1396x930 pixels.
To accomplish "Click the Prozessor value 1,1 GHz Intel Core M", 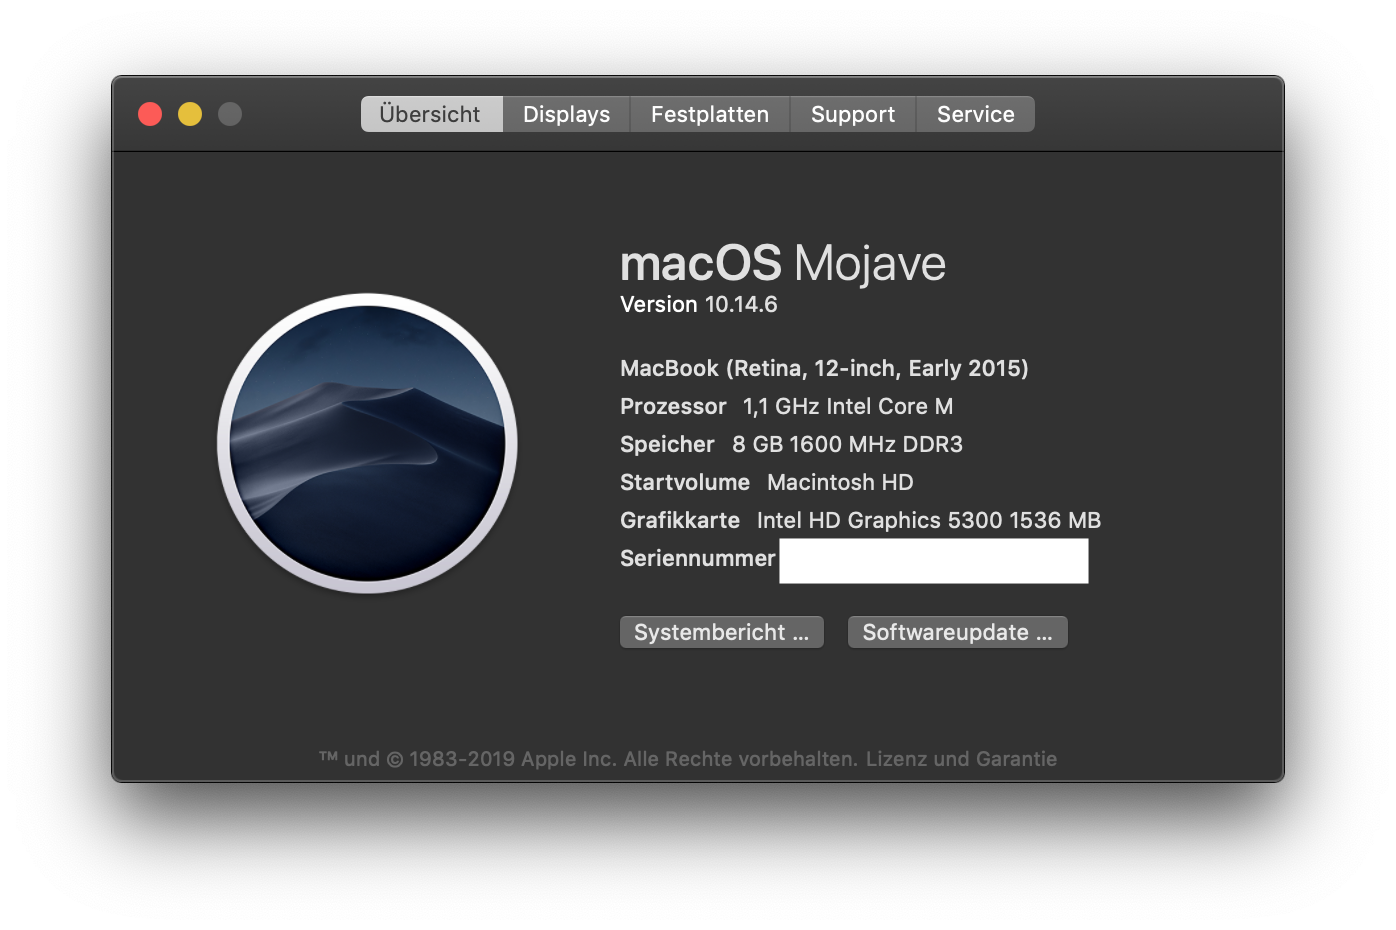I will pyautogui.click(x=848, y=406).
